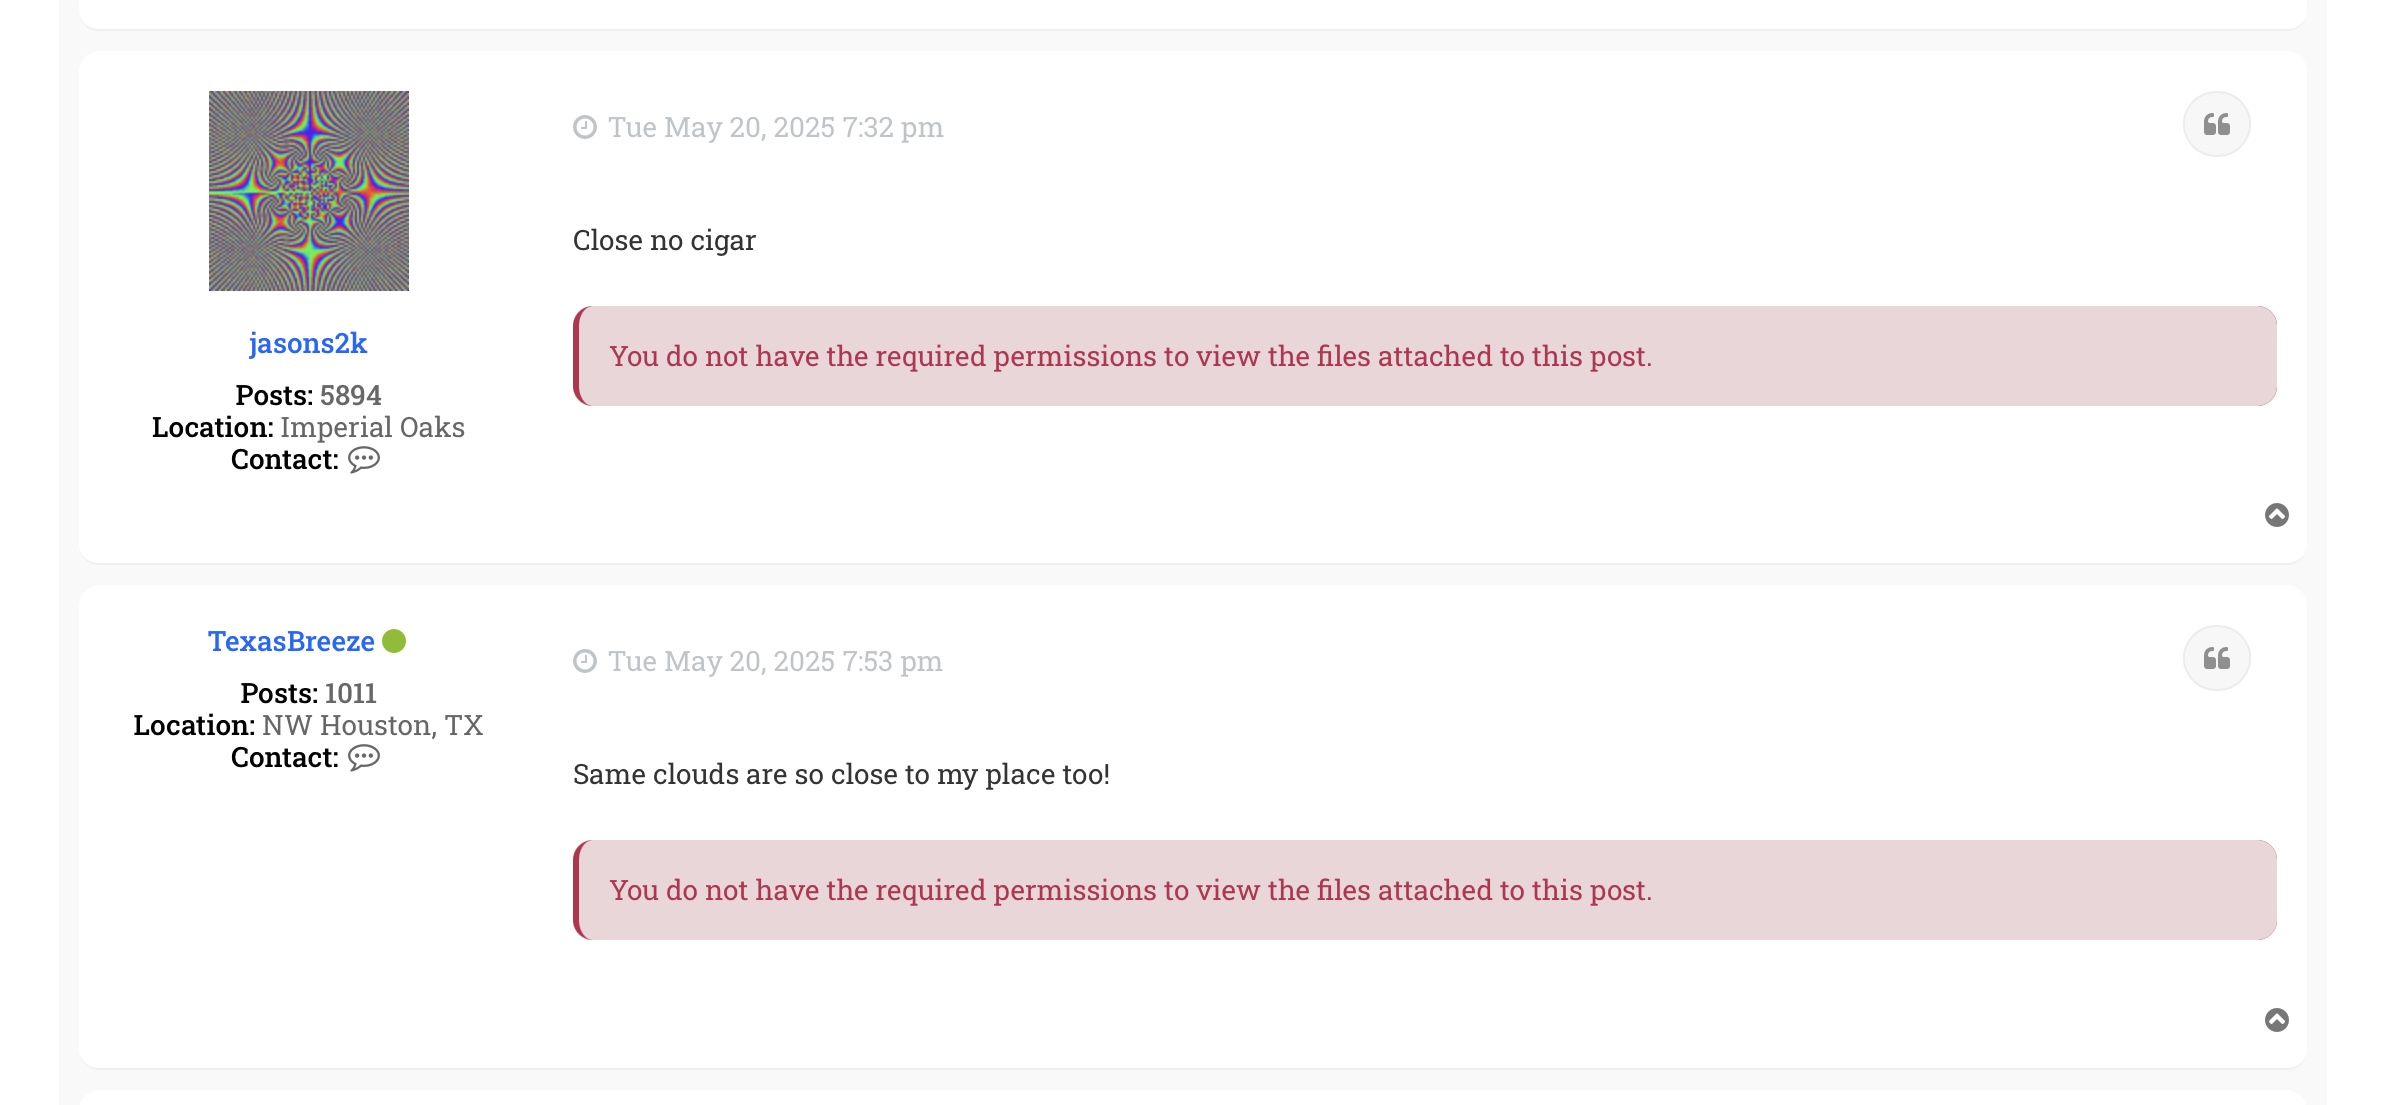
Task: Click TexasBreeze green online status dot
Action: [394, 641]
